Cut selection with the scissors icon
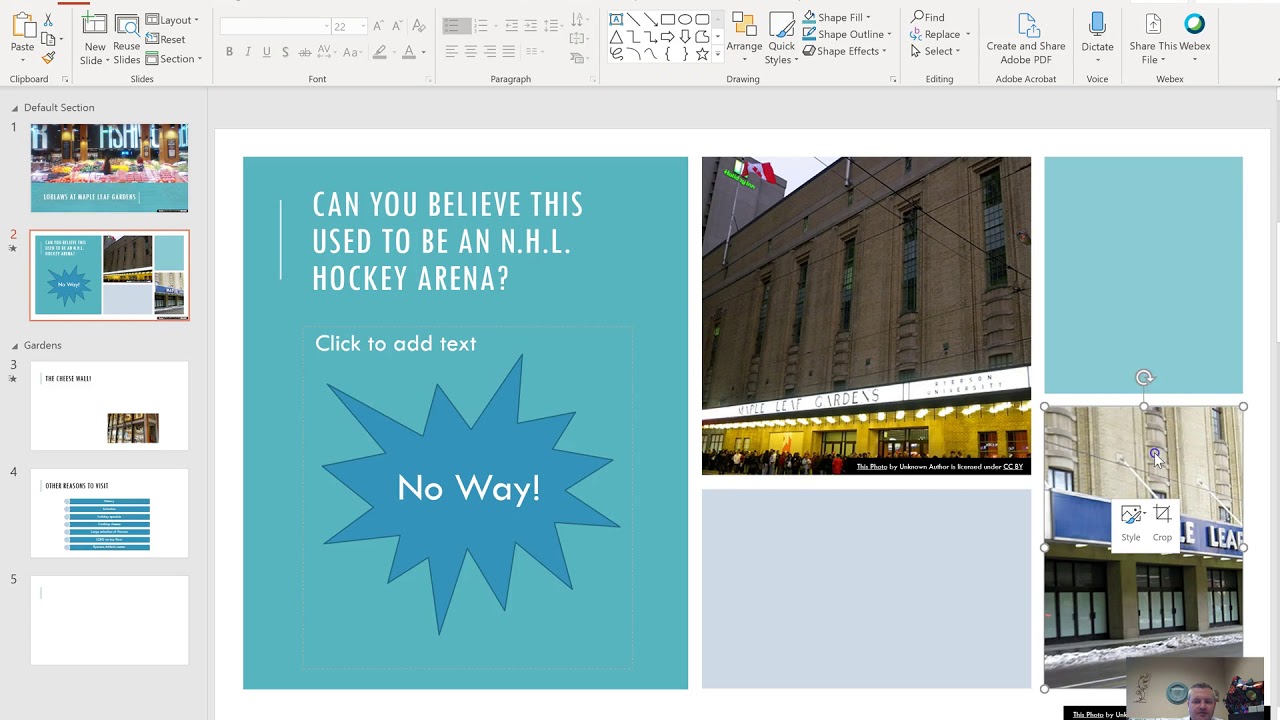The image size is (1280, 720). [48, 22]
